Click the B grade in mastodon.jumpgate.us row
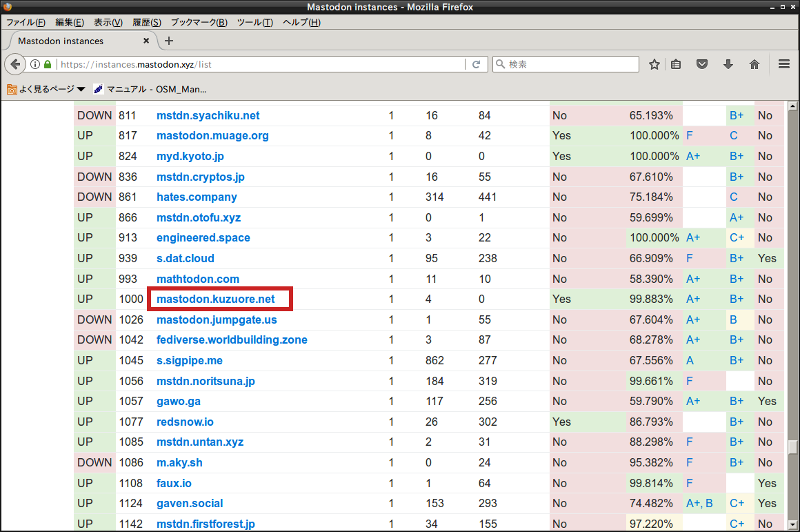This screenshot has height=532, width=800. [733, 320]
